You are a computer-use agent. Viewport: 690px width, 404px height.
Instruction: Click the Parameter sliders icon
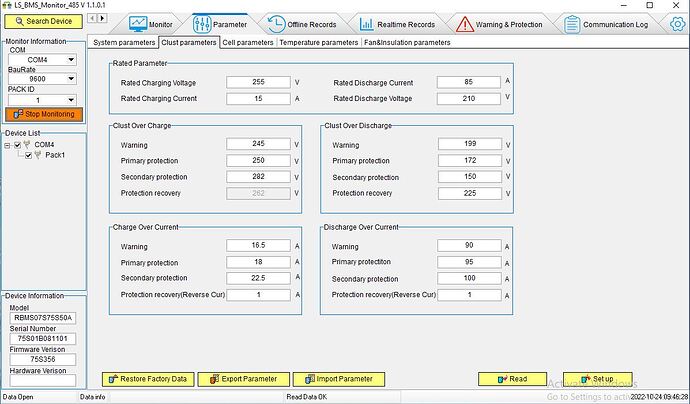(x=202, y=24)
